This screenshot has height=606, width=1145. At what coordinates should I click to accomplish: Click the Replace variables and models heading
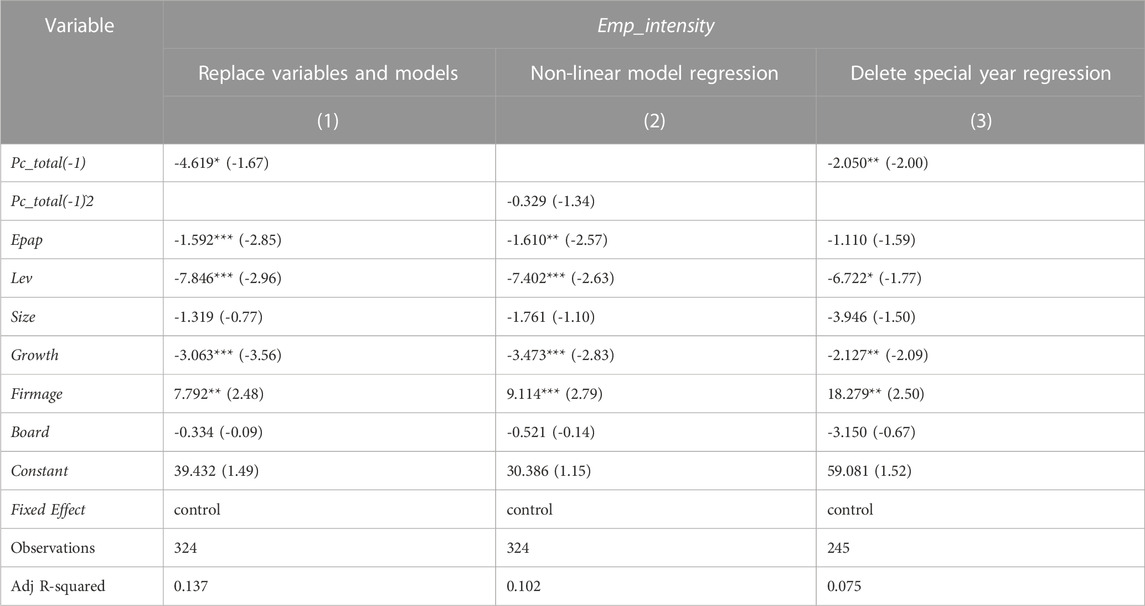(x=328, y=73)
